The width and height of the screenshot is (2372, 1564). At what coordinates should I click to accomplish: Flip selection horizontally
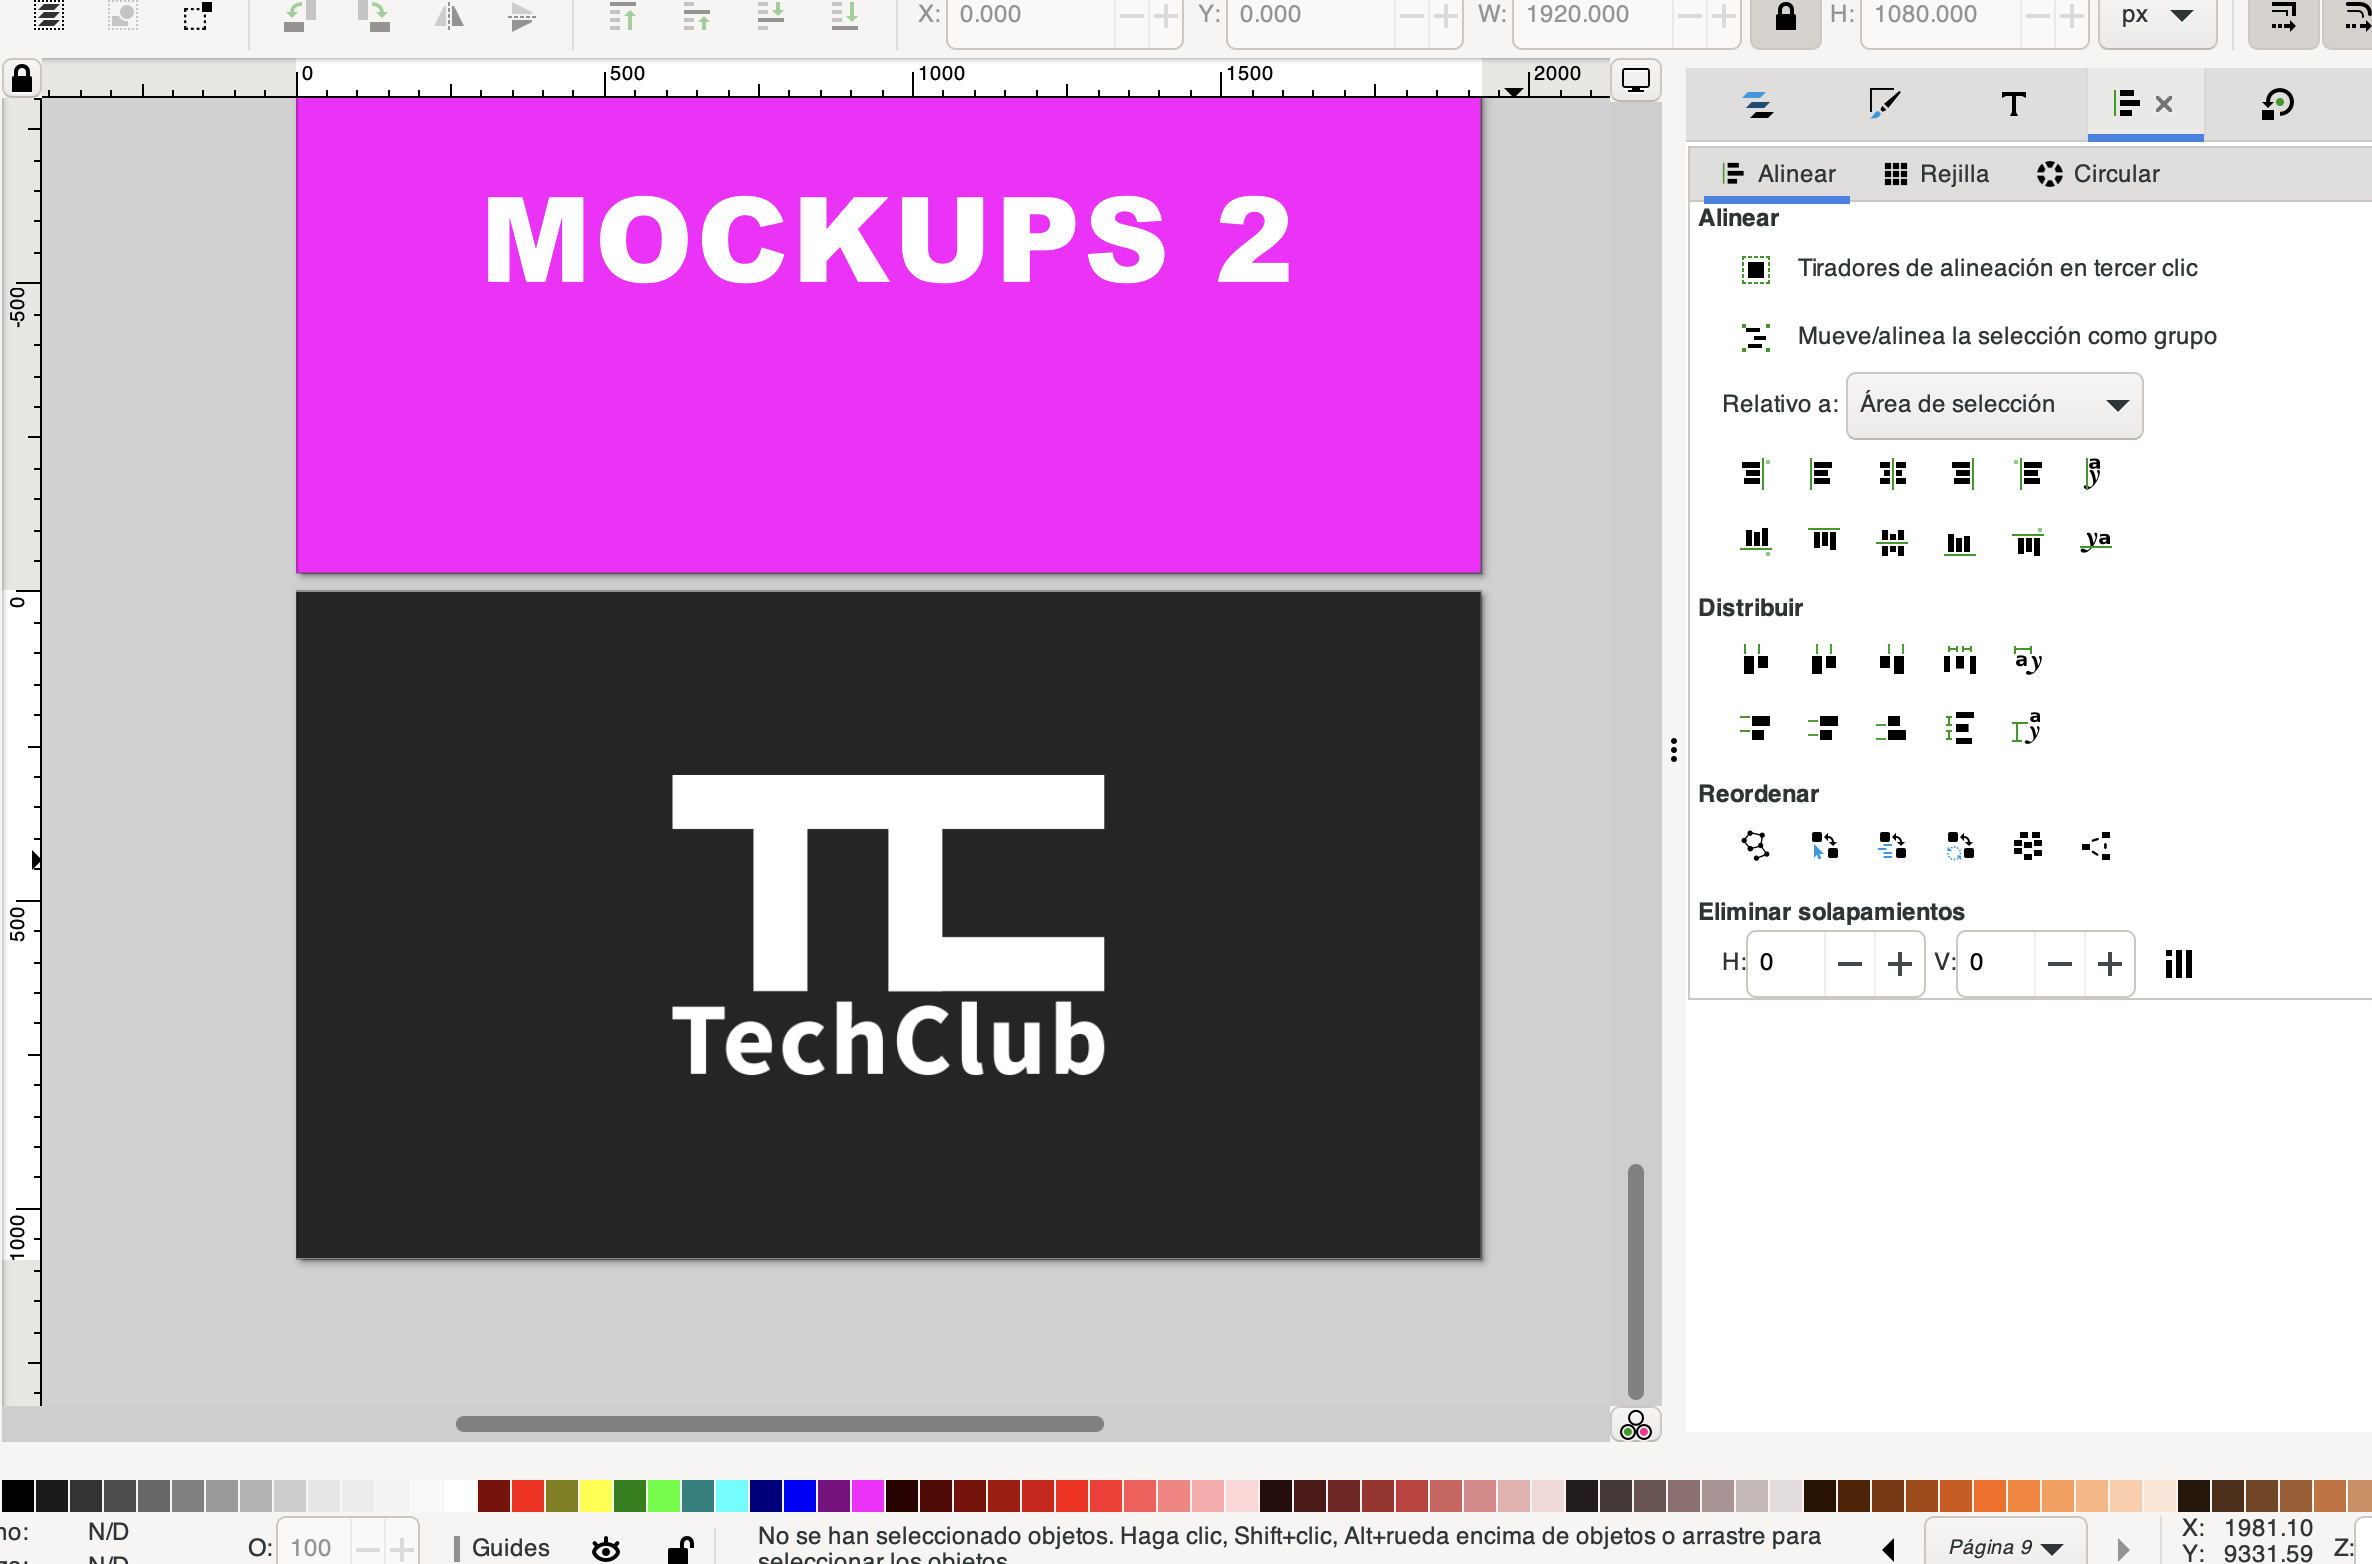(449, 16)
